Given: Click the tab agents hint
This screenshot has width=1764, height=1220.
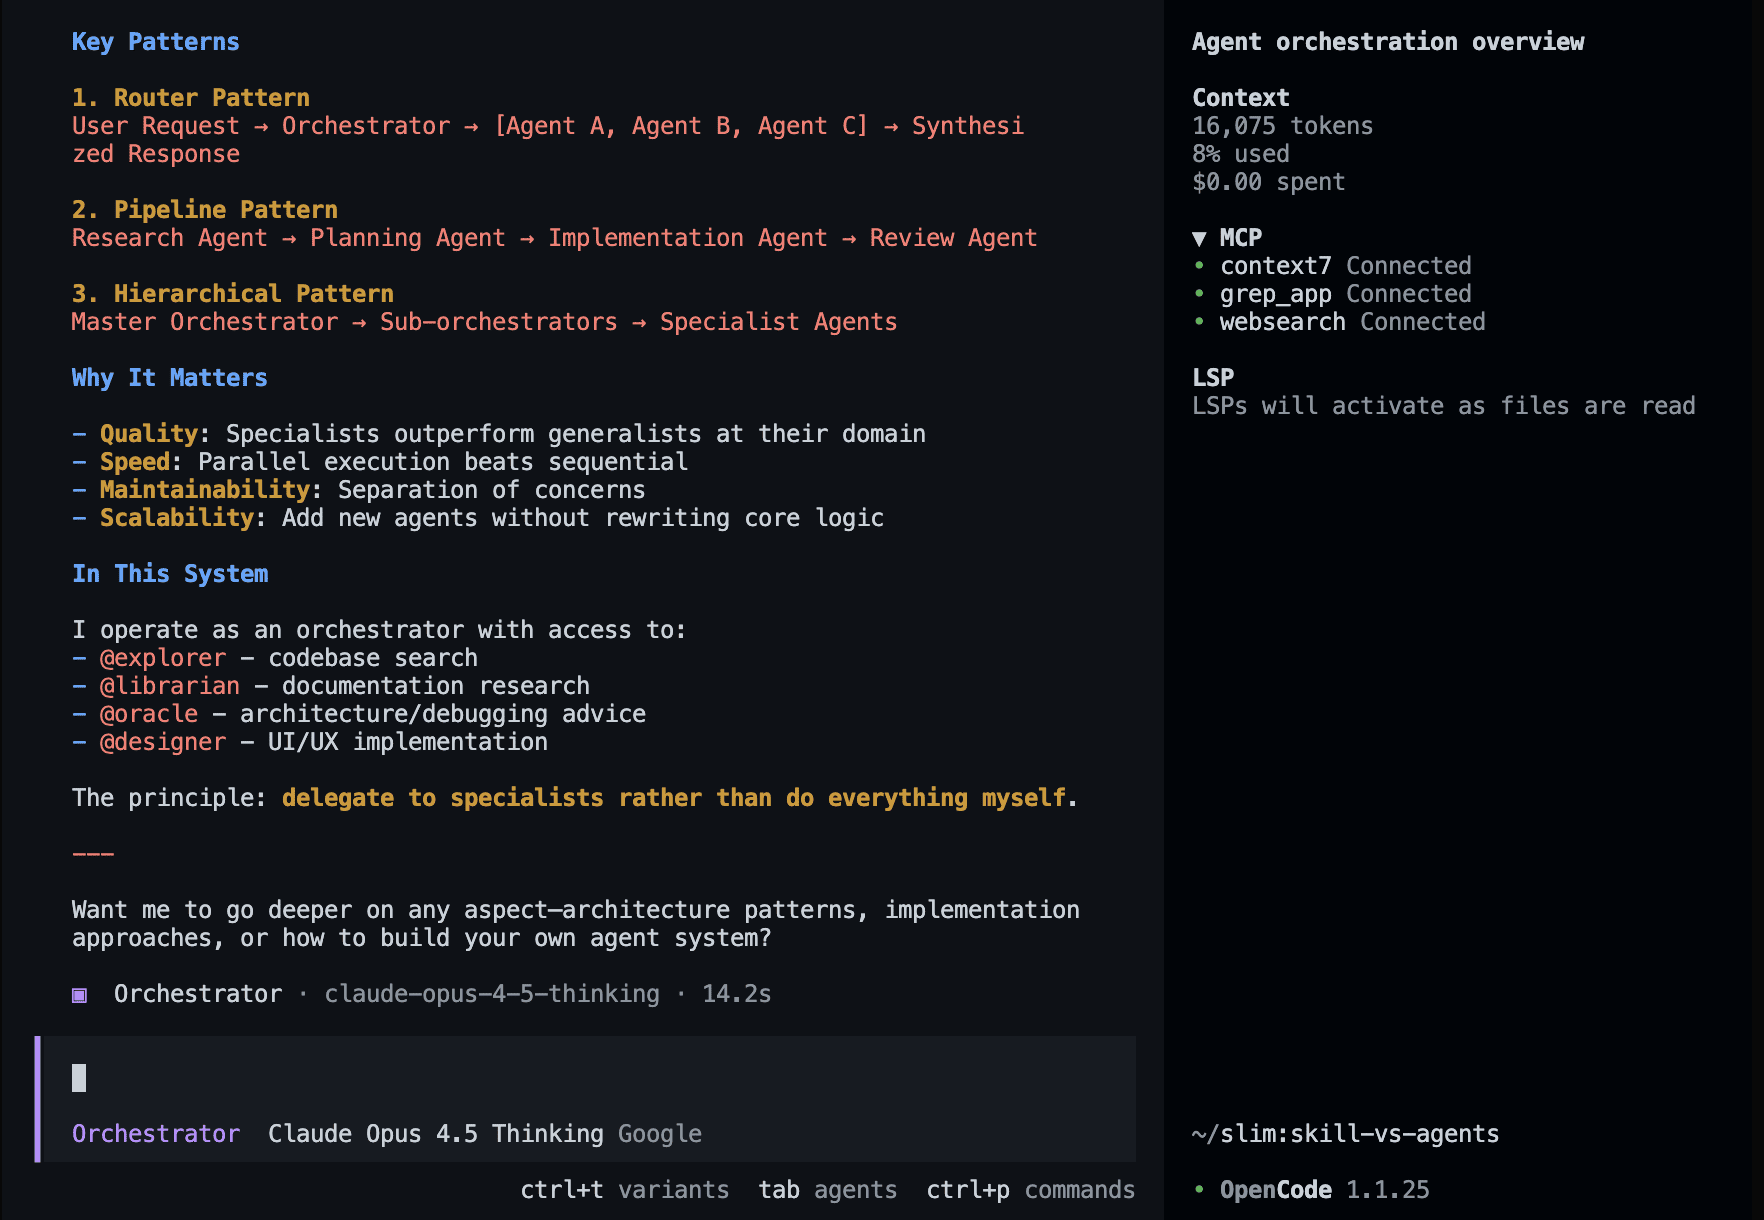Looking at the screenshot, I should pyautogui.click(x=827, y=1190).
